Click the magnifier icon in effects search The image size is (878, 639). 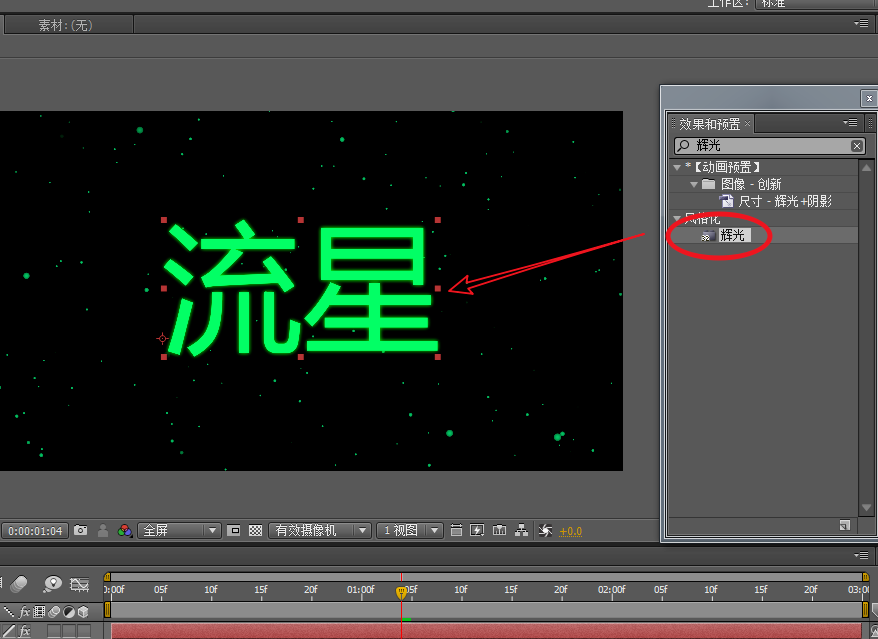(683, 146)
